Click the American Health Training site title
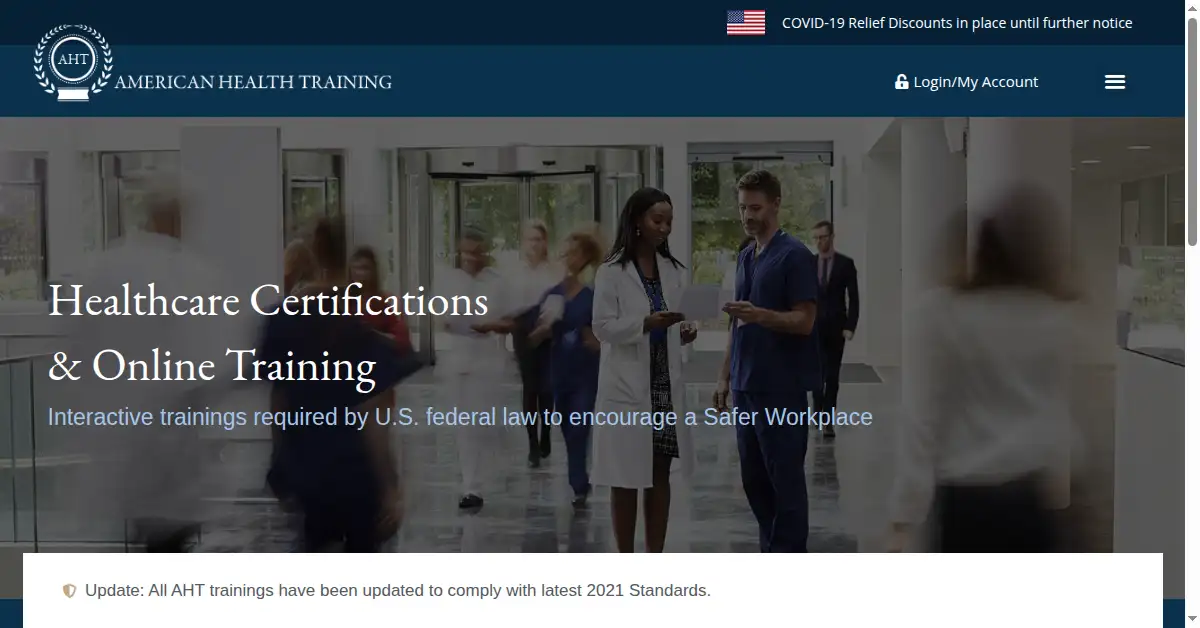 [x=253, y=82]
